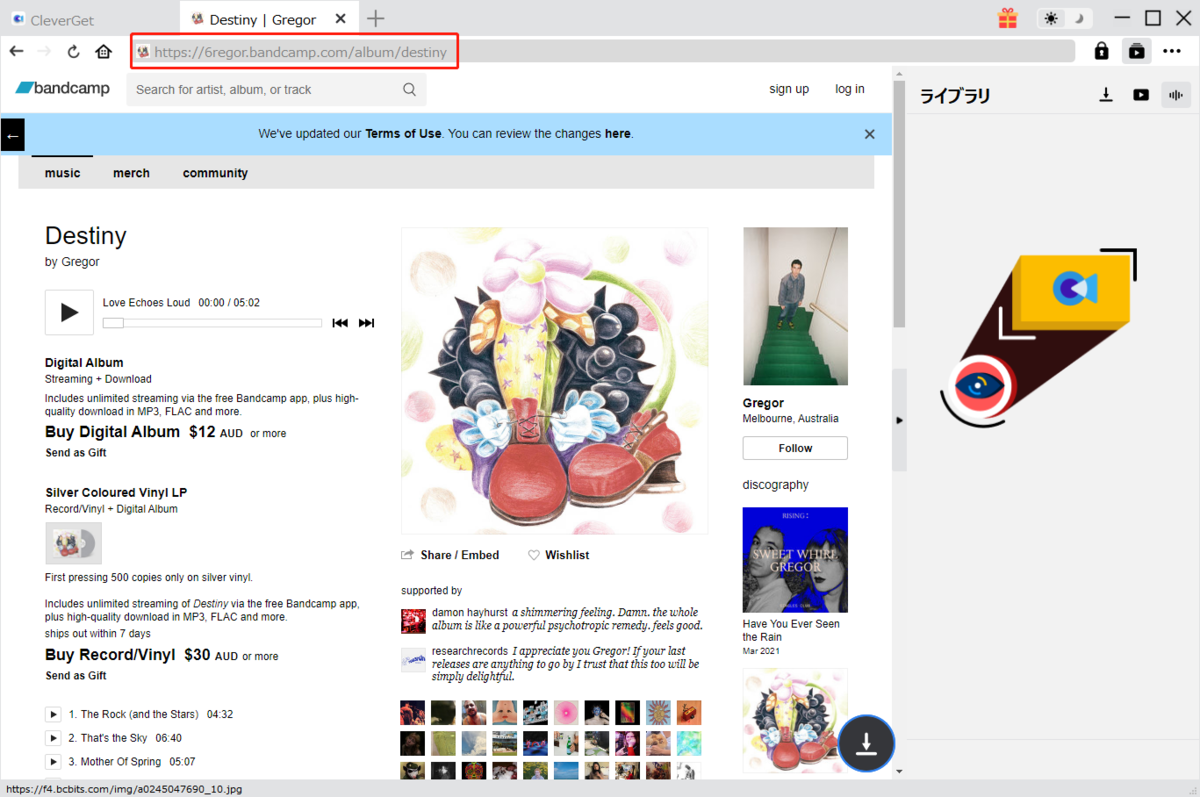Dismiss the Terms of Use banner
Screen dimensions: 1200x797
(869, 134)
